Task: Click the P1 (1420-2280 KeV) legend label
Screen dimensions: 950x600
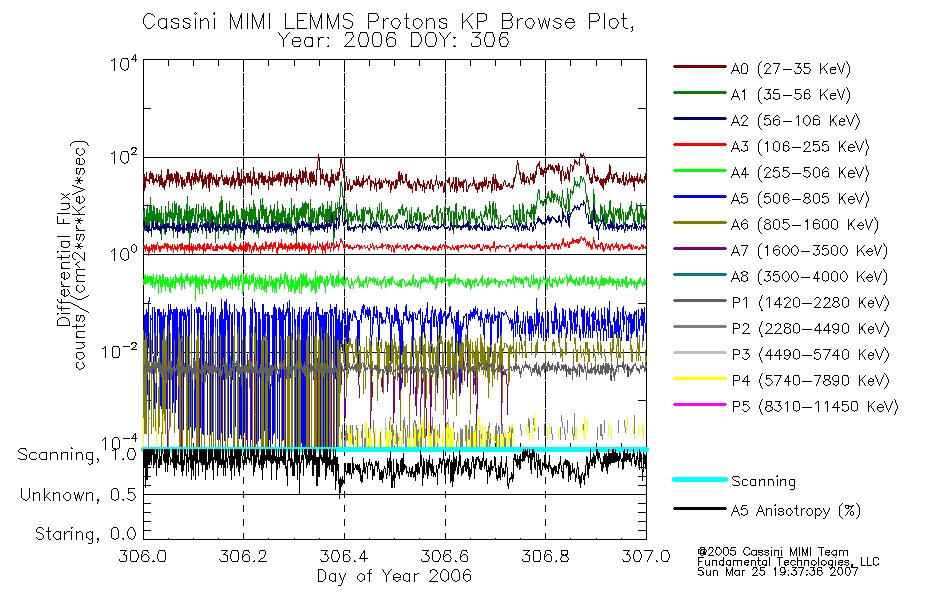Action: coord(810,302)
